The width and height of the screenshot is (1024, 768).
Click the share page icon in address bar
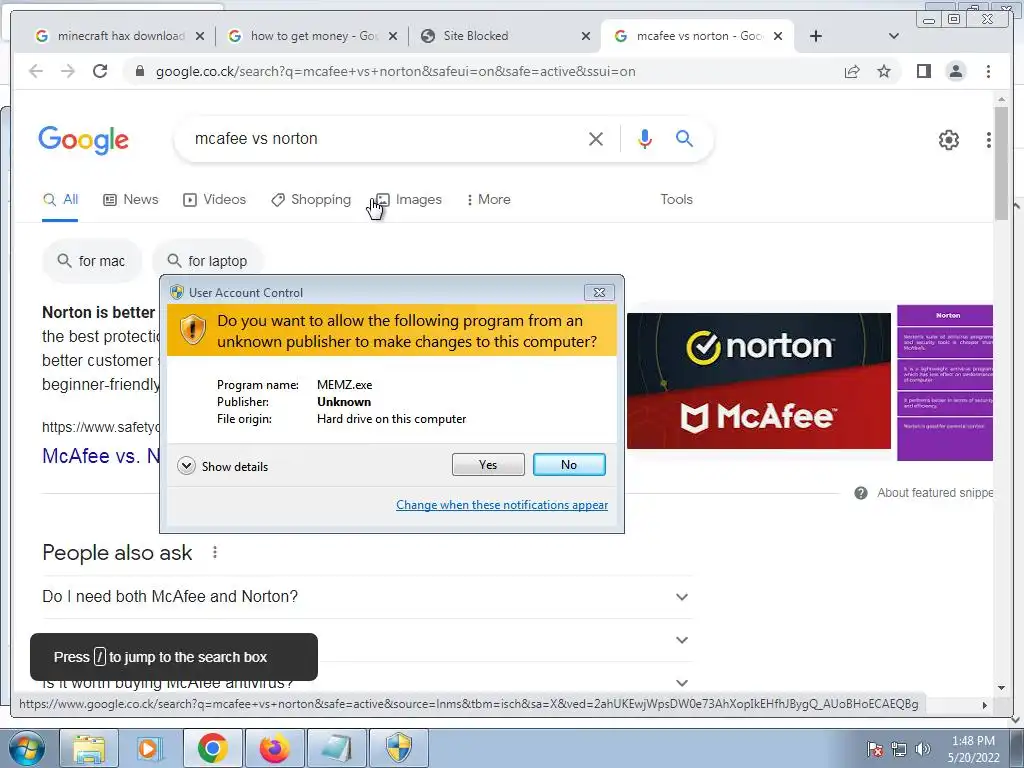pyautogui.click(x=852, y=71)
